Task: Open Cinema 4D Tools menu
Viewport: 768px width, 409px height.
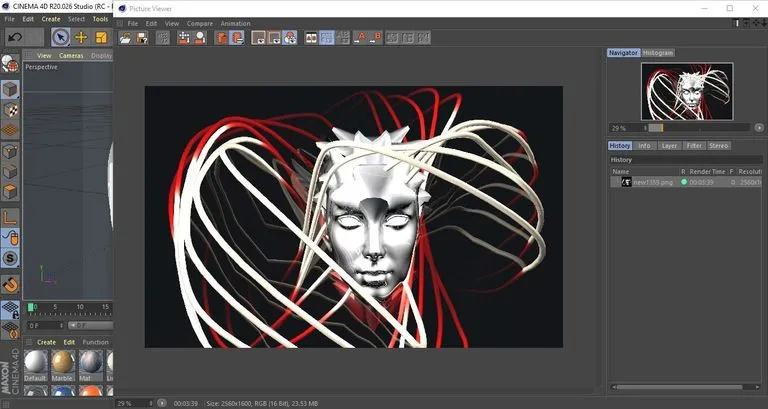Action: tap(100, 19)
